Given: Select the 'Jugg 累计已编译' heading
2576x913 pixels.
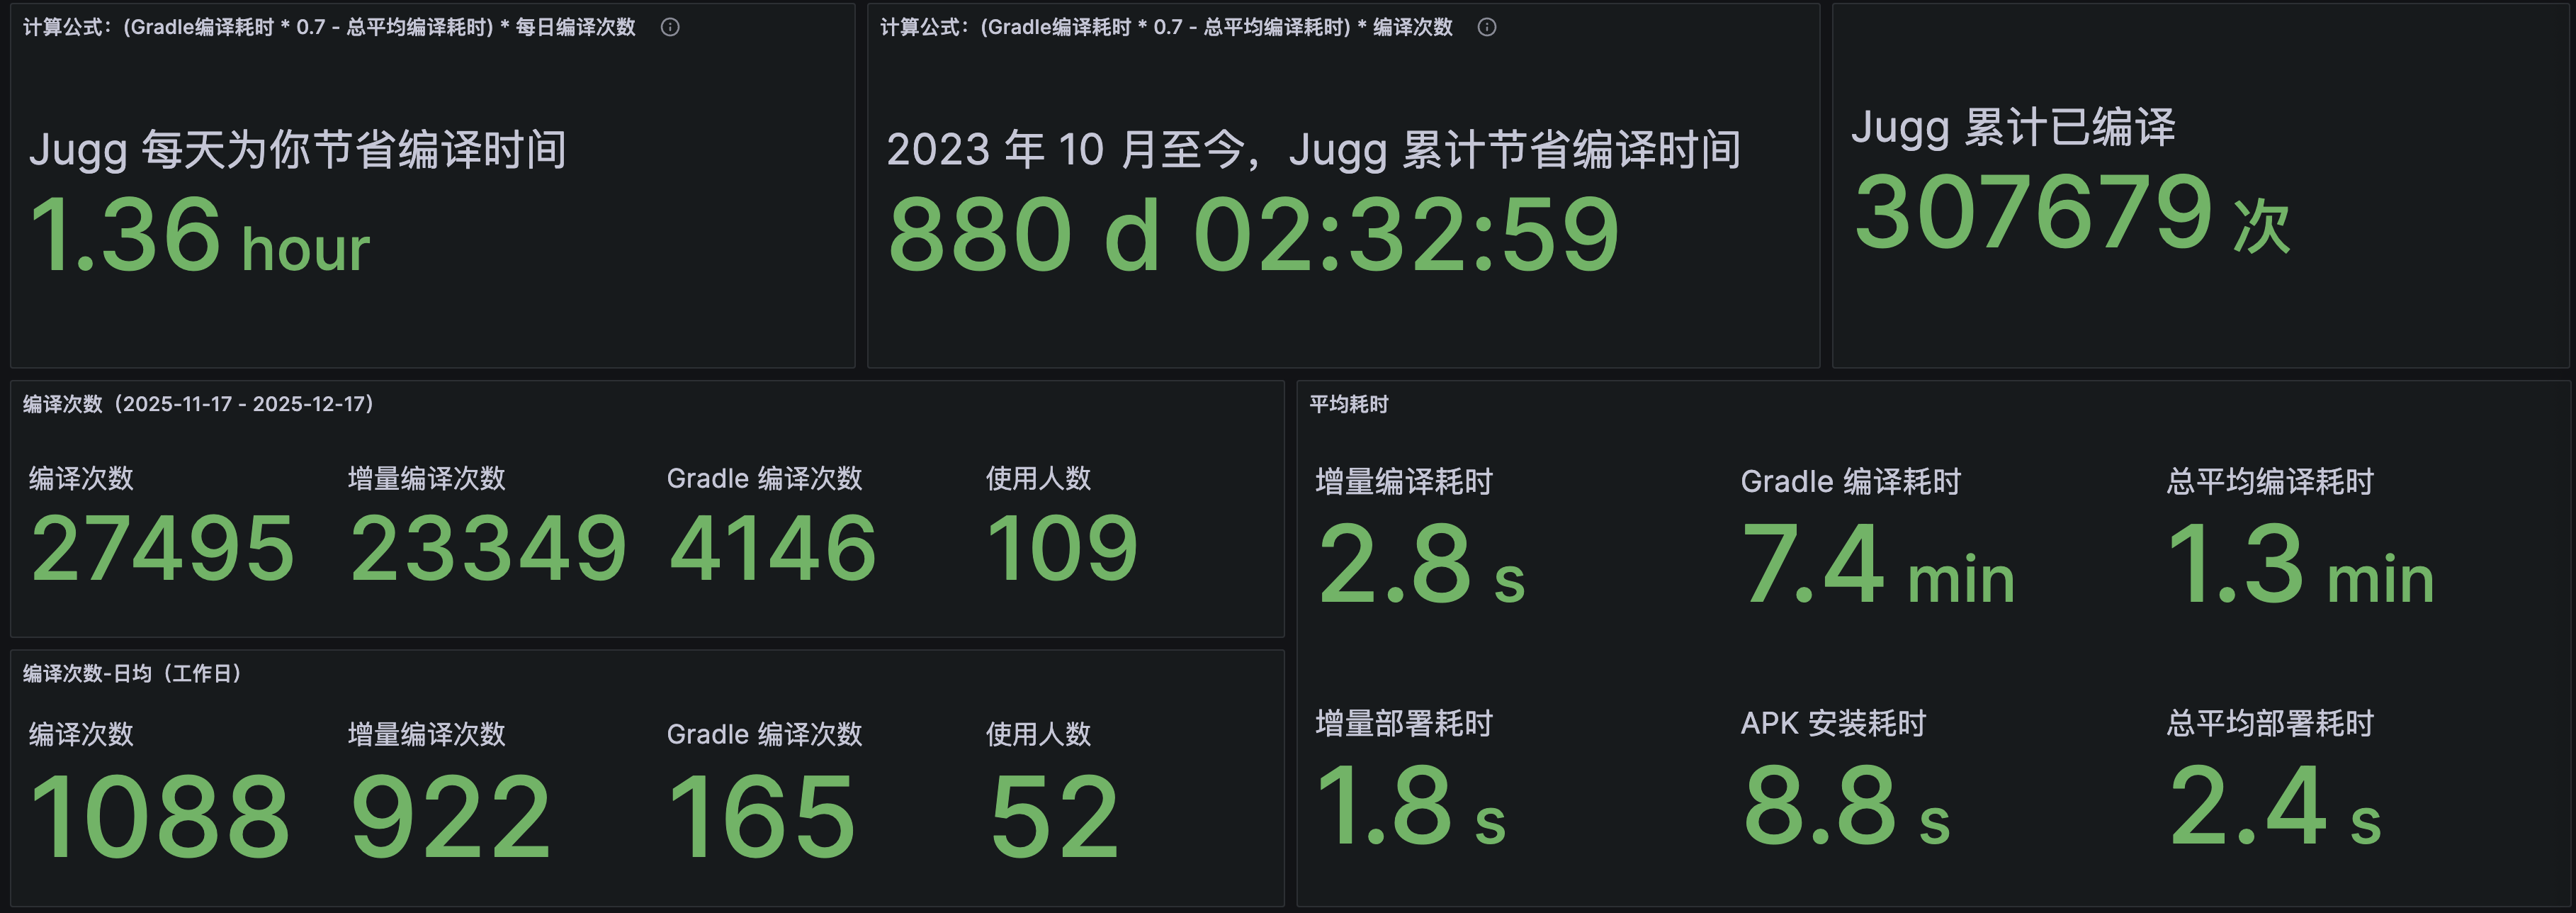Looking at the screenshot, I should coord(2013,128).
